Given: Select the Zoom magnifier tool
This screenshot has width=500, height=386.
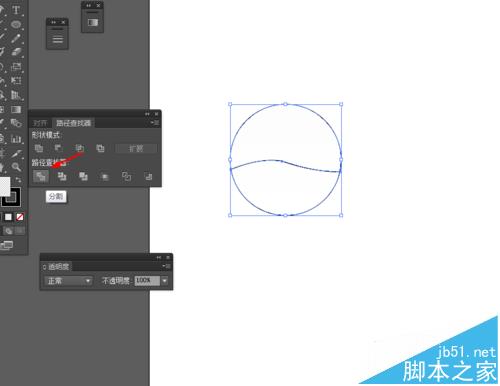Looking at the screenshot, I should point(16,166).
